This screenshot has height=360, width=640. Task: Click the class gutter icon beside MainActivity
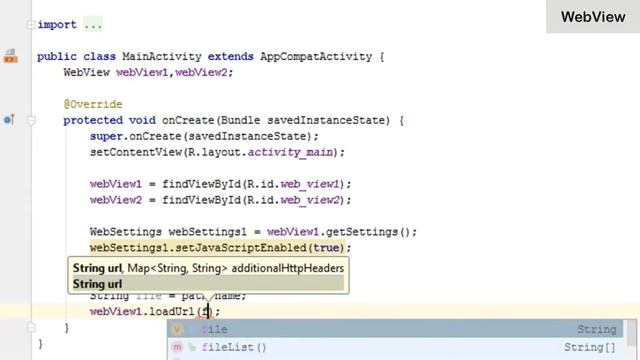[x=11, y=56]
